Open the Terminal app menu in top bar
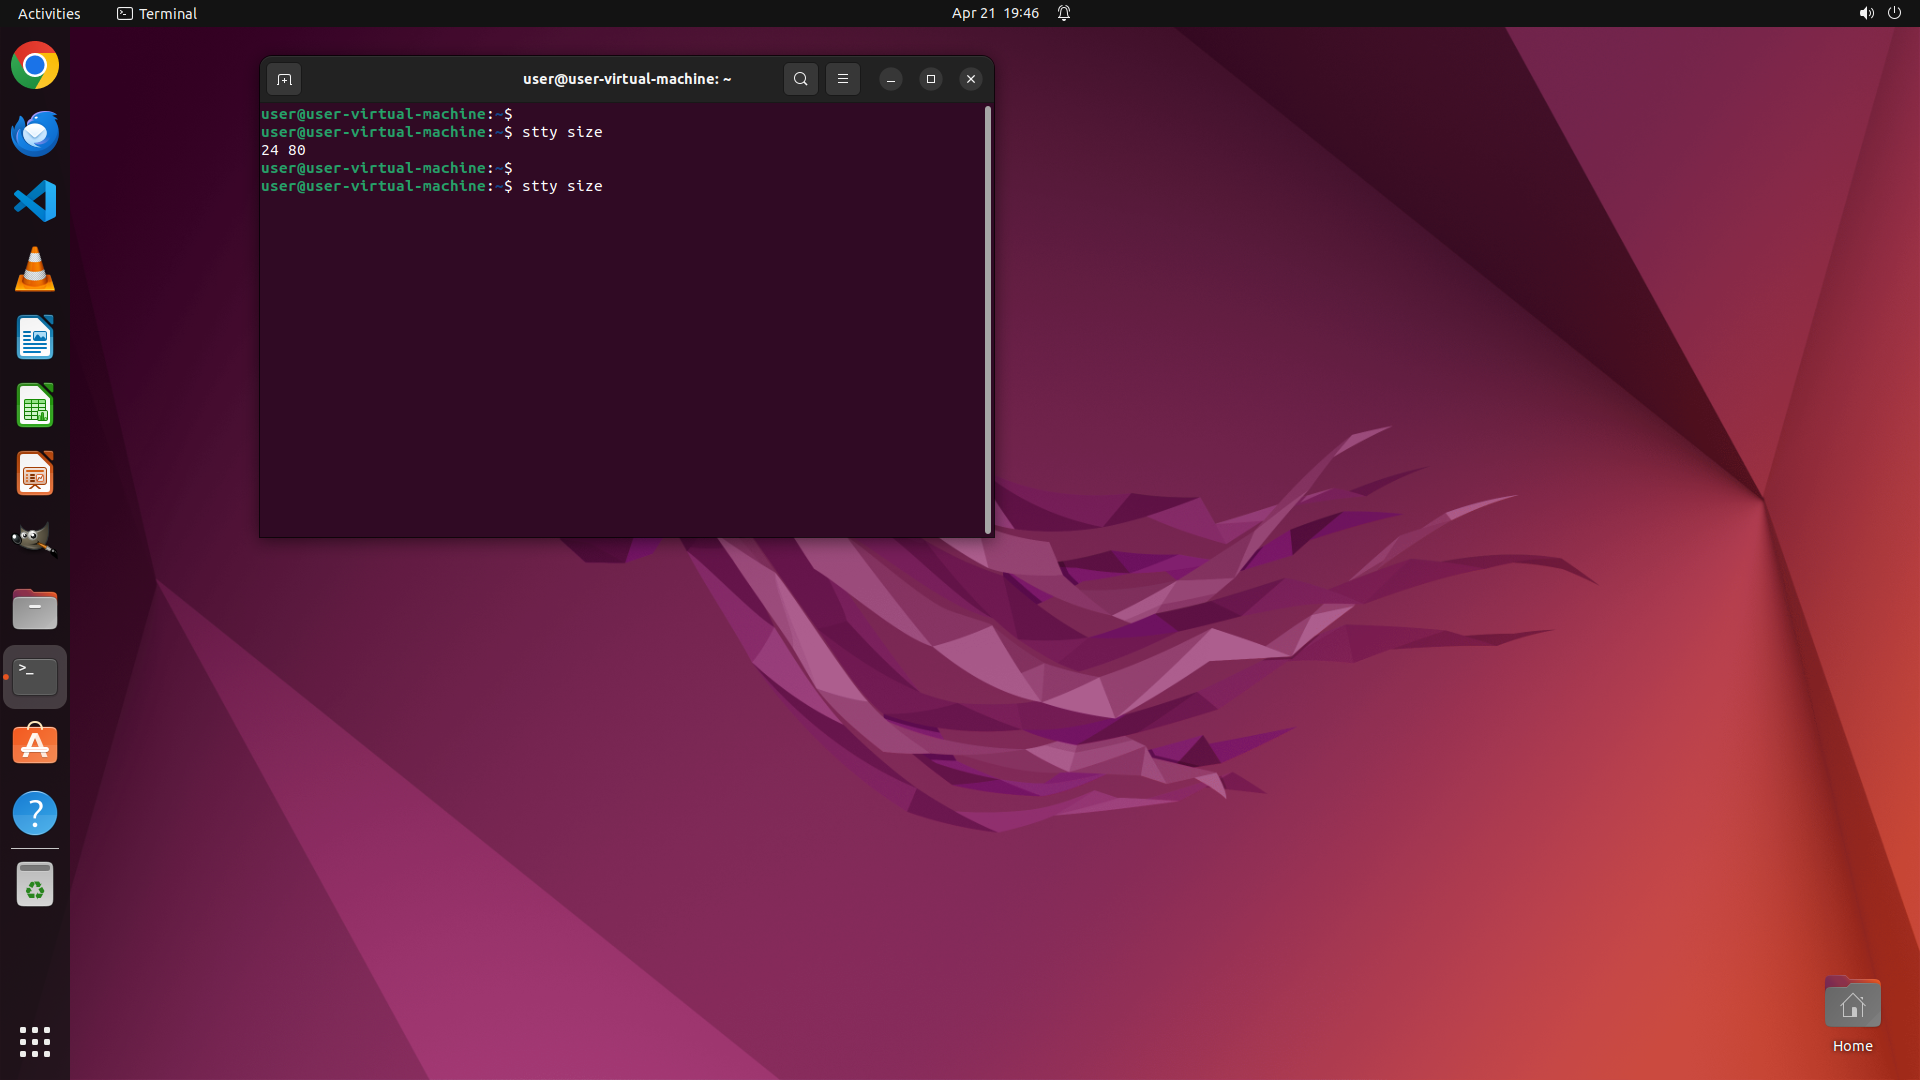Screen dimensions: 1920x1080 click(157, 13)
